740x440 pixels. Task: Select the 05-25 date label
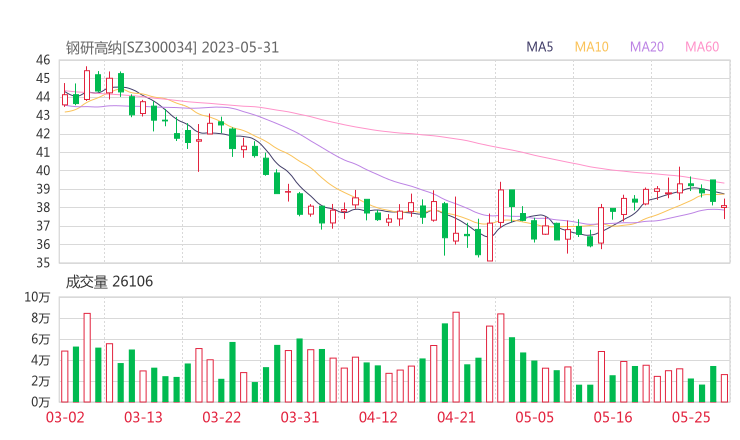click(x=691, y=417)
